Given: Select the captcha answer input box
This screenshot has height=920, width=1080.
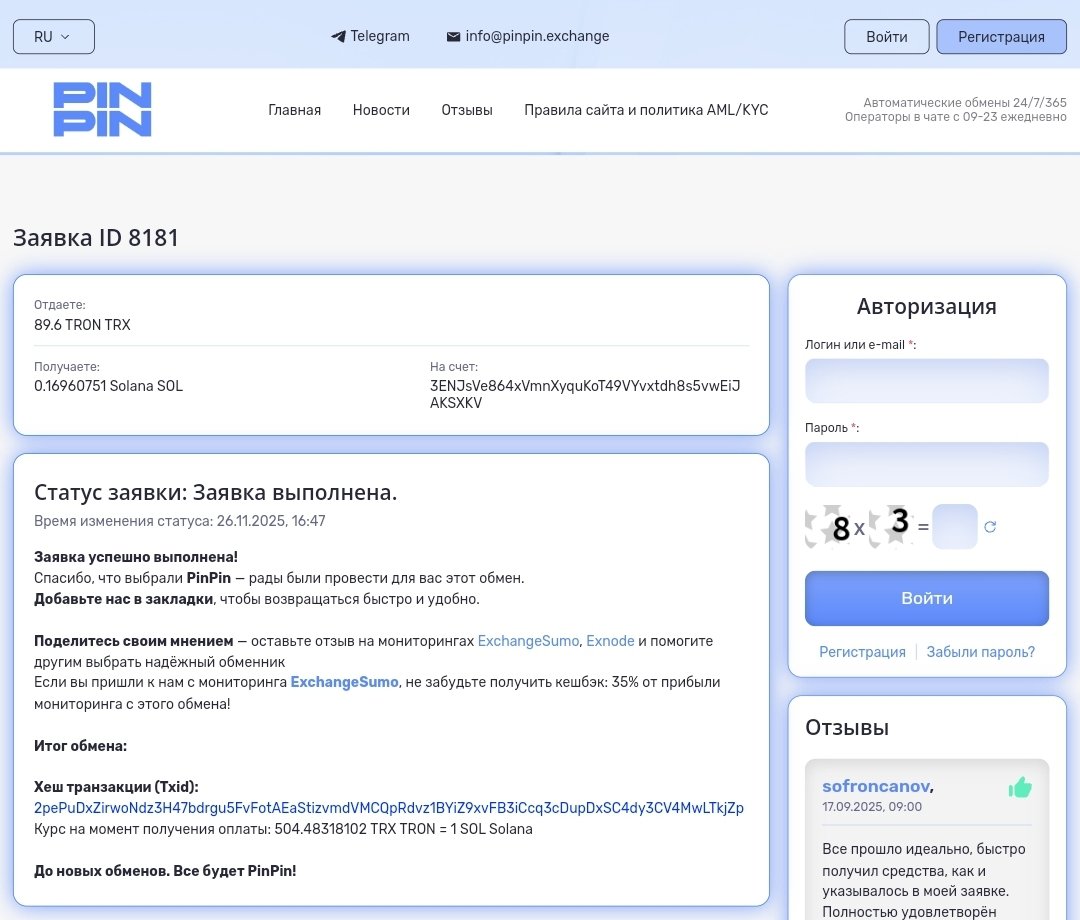Looking at the screenshot, I should [x=954, y=527].
